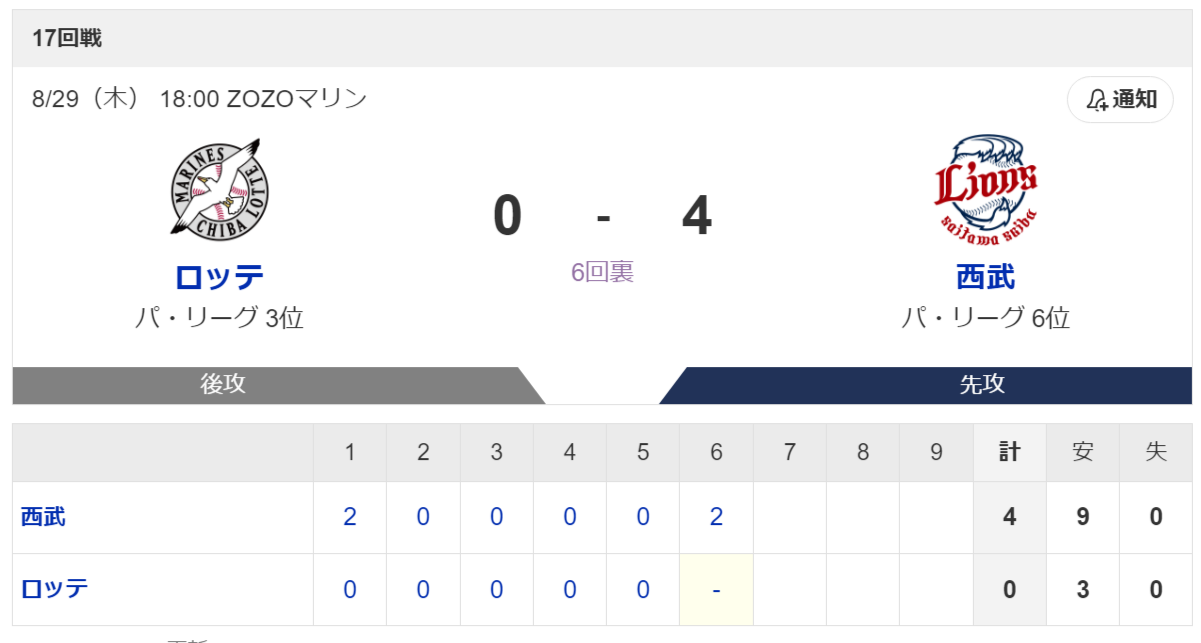Image resolution: width=1201 pixels, height=643 pixels.
Task: Click the bell icon in 通知 button
Action: pyautogui.click(x=1097, y=99)
